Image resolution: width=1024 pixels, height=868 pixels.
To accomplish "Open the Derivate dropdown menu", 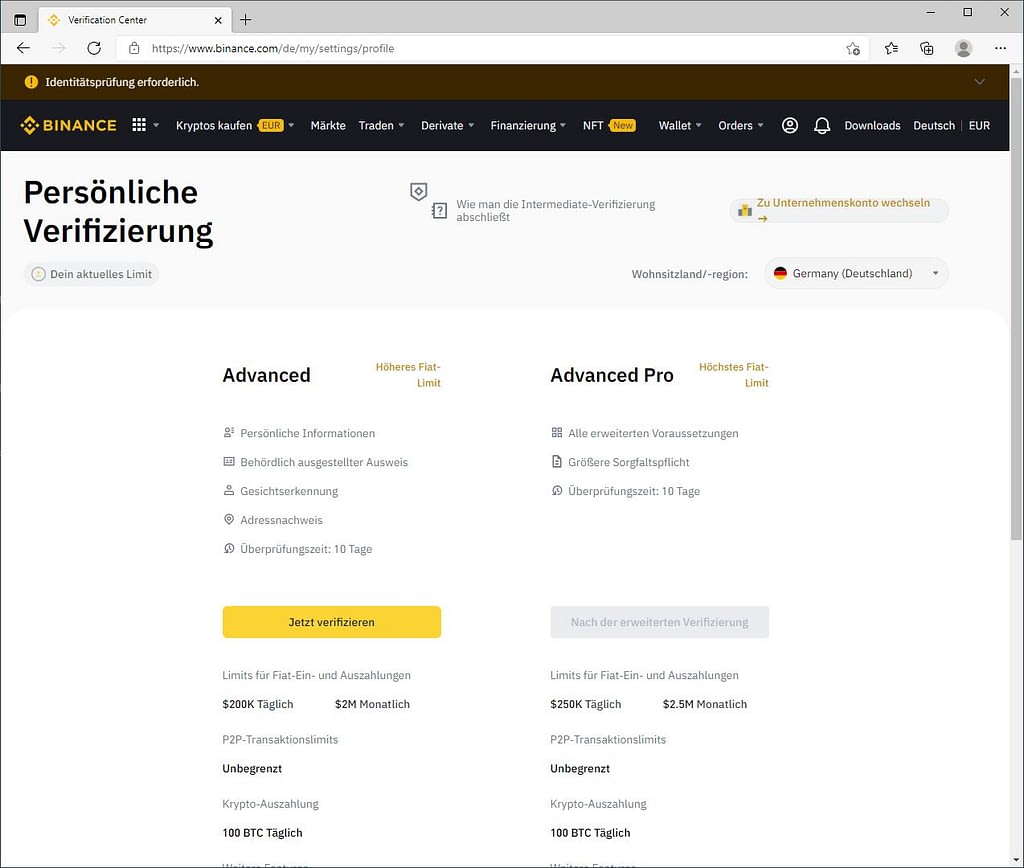I will click(447, 125).
